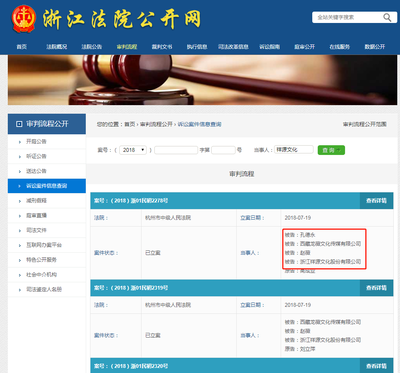The image size is (400, 373).
Task: Click the 诉讼案件信息查询 breadcrumb link
Action: pos(199,124)
